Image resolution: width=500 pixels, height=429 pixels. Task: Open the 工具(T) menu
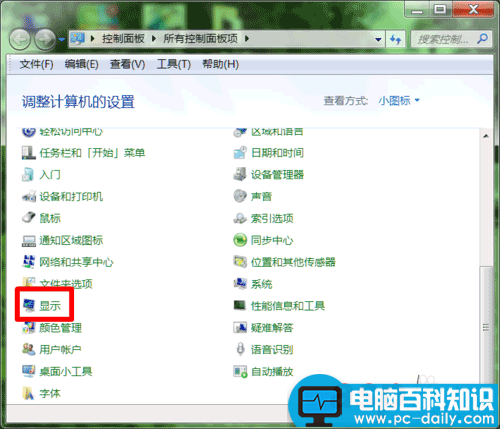point(174,64)
